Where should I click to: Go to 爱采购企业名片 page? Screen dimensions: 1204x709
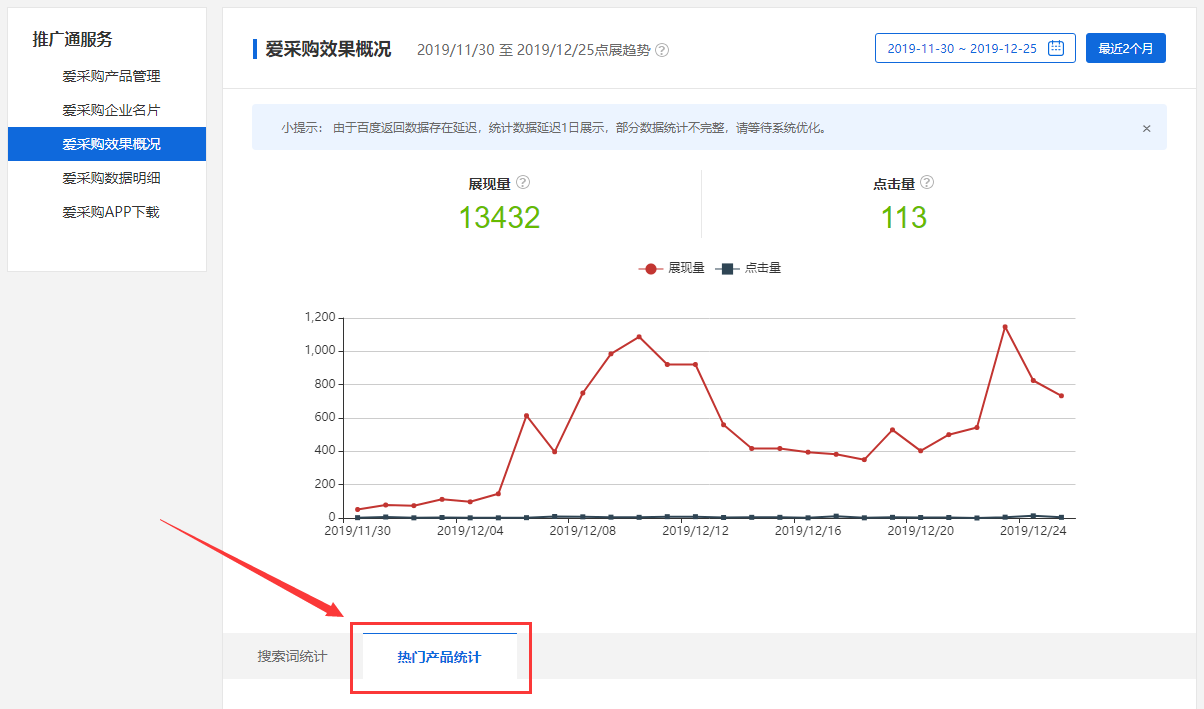point(111,110)
